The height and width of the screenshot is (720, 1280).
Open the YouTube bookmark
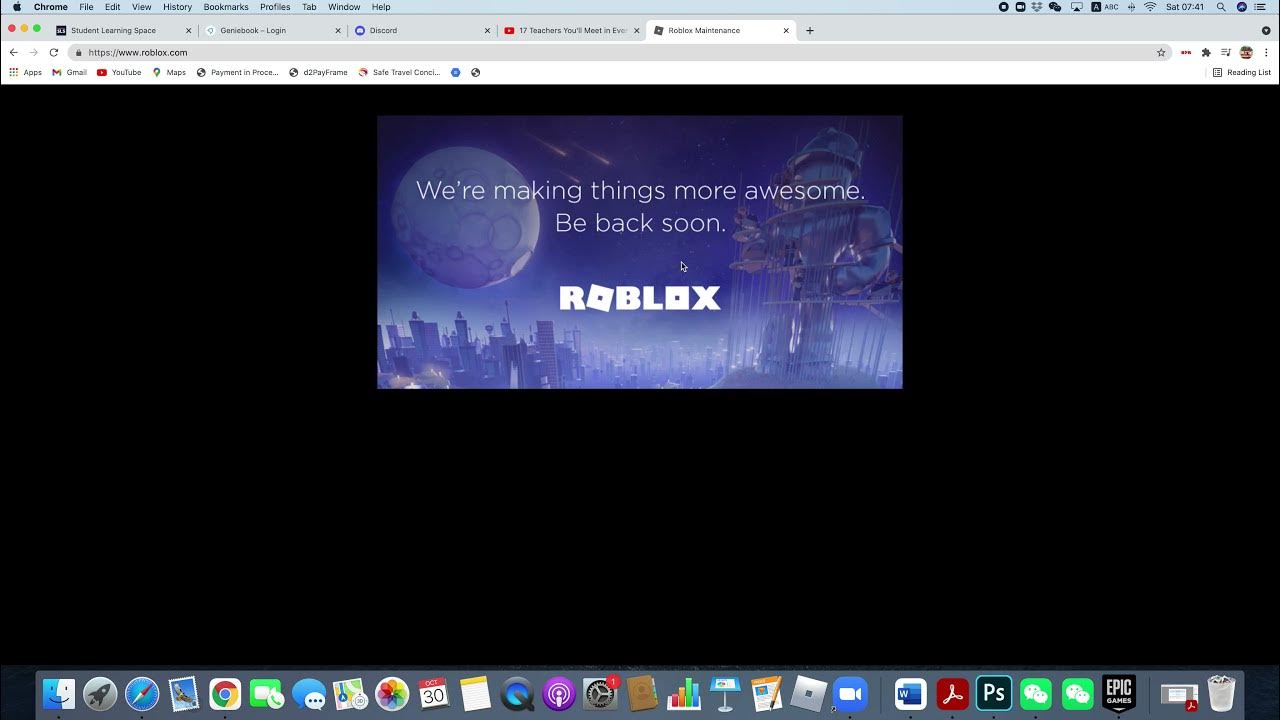119,72
